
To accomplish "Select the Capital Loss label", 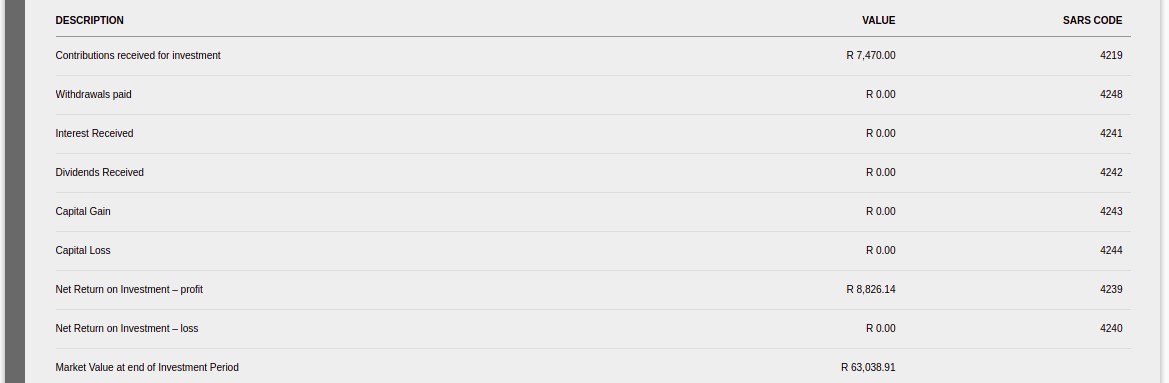I will point(83,250).
